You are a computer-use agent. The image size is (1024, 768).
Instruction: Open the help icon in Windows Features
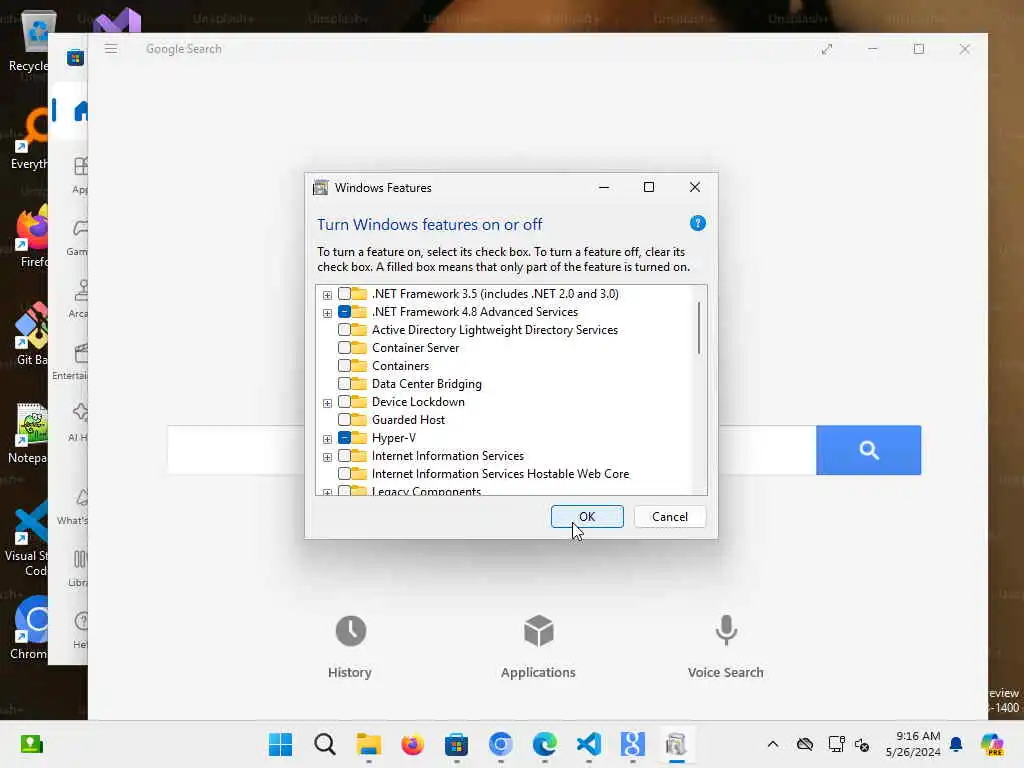point(697,223)
